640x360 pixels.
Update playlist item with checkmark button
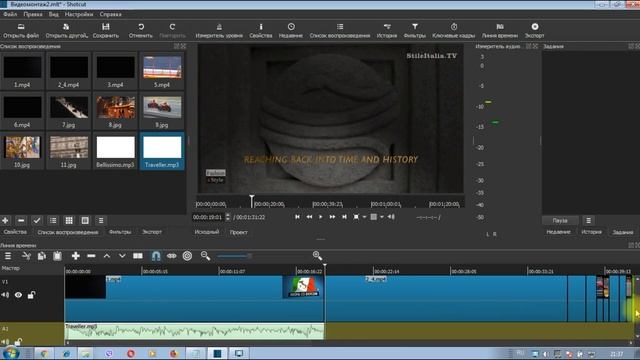pyautogui.click(x=37, y=220)
